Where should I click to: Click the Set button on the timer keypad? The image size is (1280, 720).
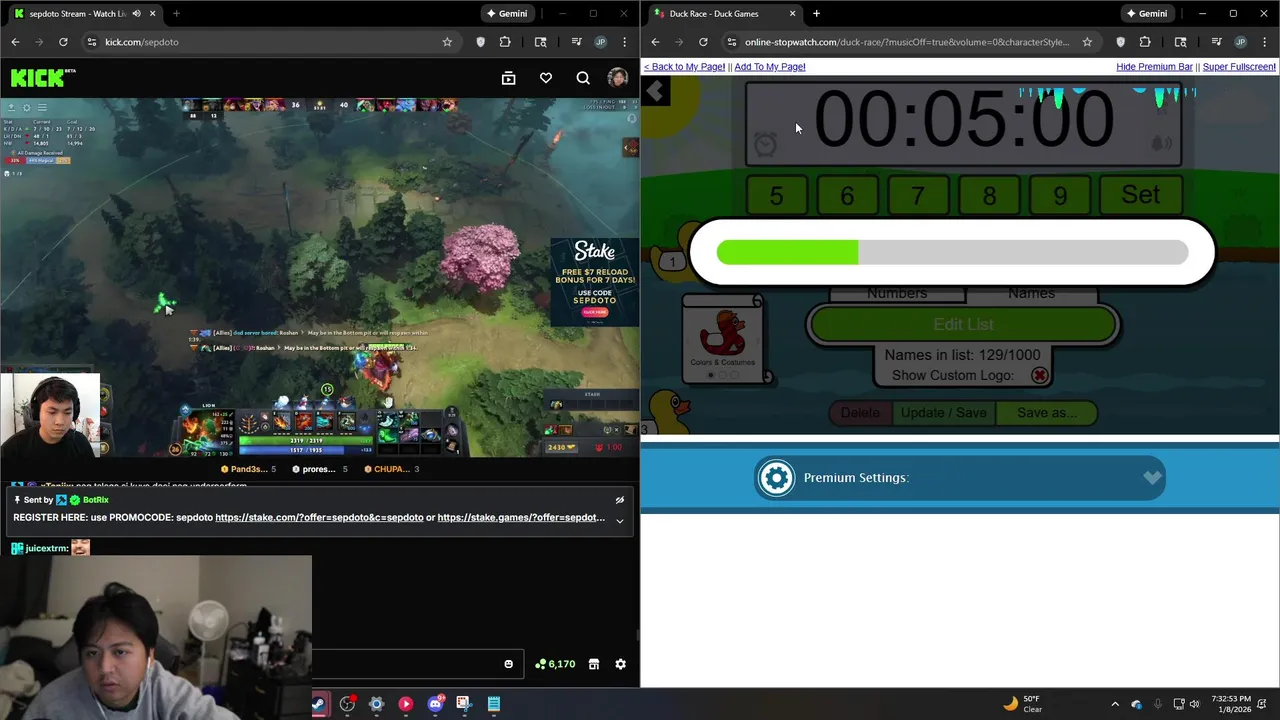1141,195
